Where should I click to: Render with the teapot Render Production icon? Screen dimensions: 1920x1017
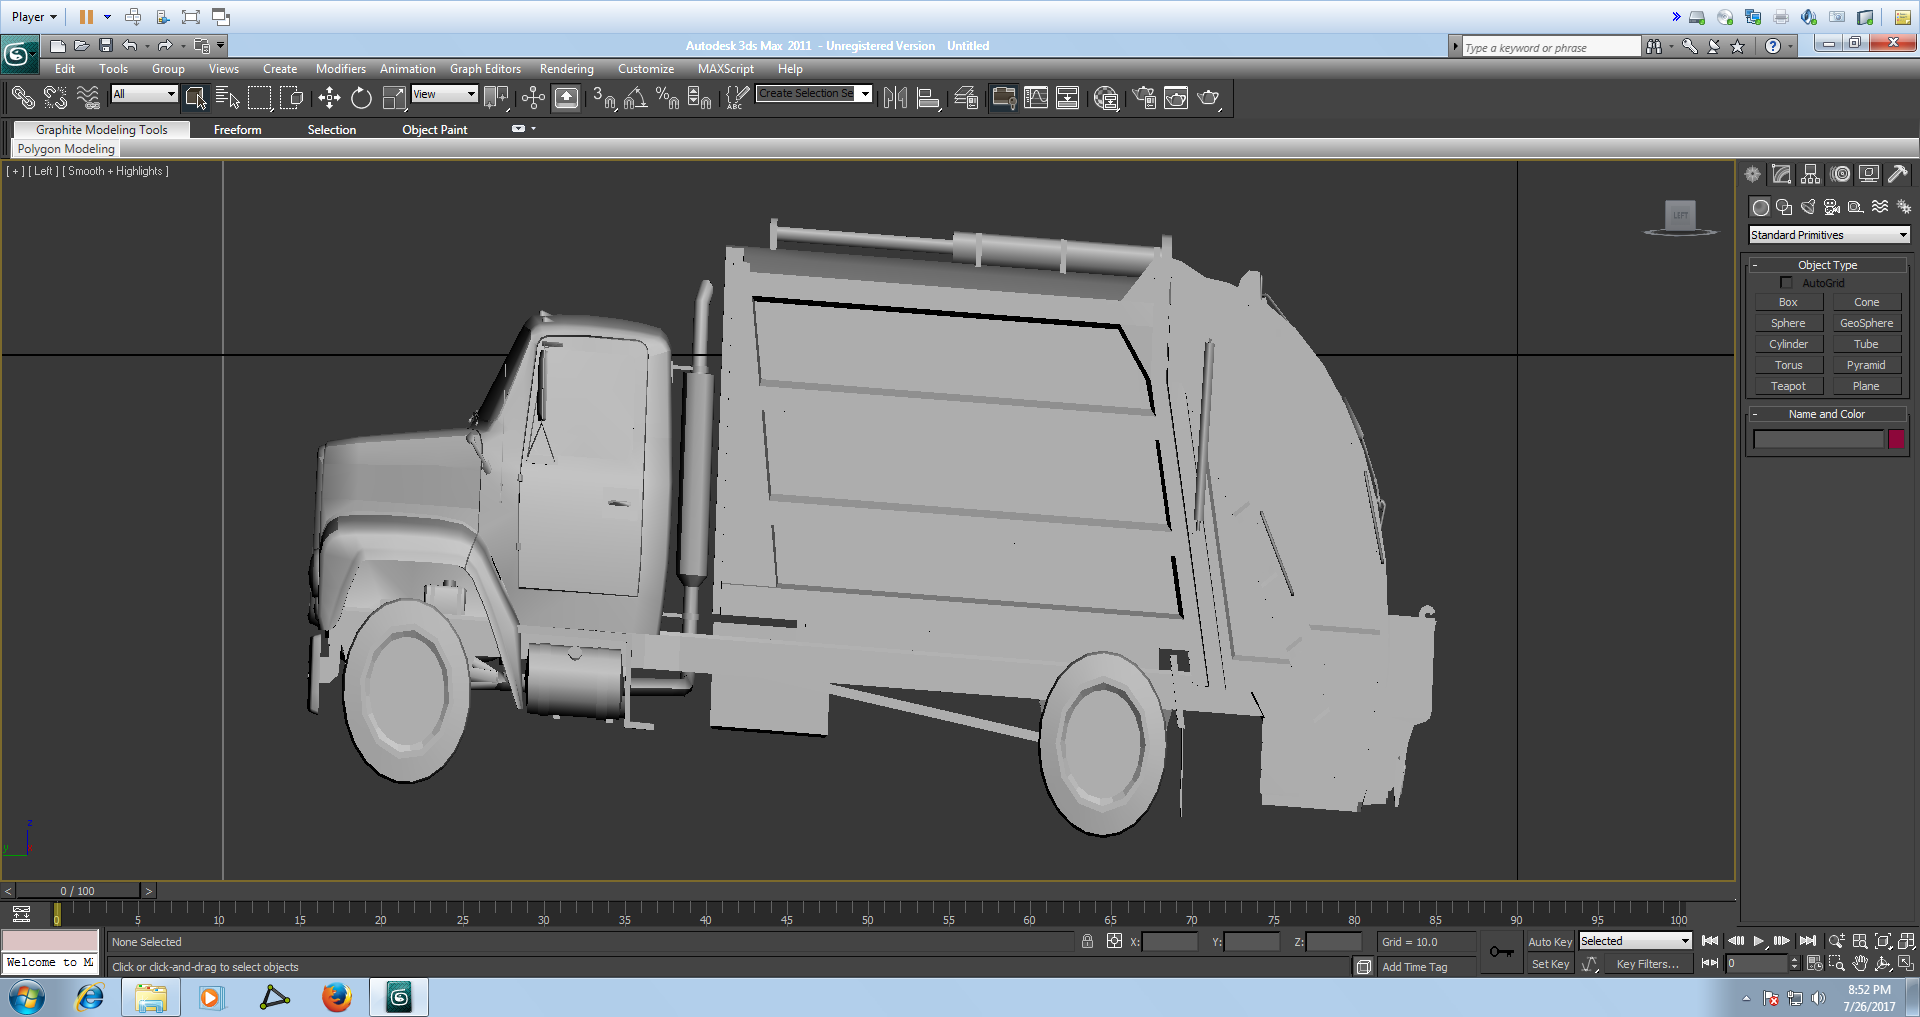pyautogui.click(x=1208, y=98)
